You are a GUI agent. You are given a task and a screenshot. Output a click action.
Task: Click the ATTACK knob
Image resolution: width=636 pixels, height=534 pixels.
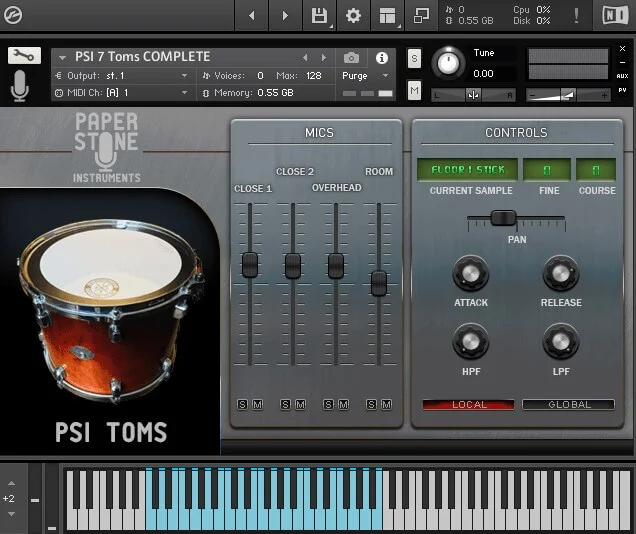point(471,274)
